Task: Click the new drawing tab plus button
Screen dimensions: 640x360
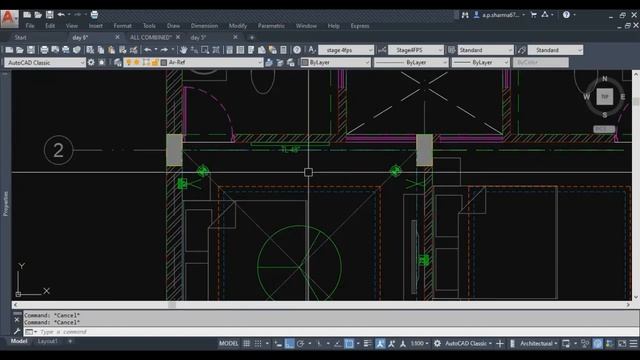Action: [251, 37]
